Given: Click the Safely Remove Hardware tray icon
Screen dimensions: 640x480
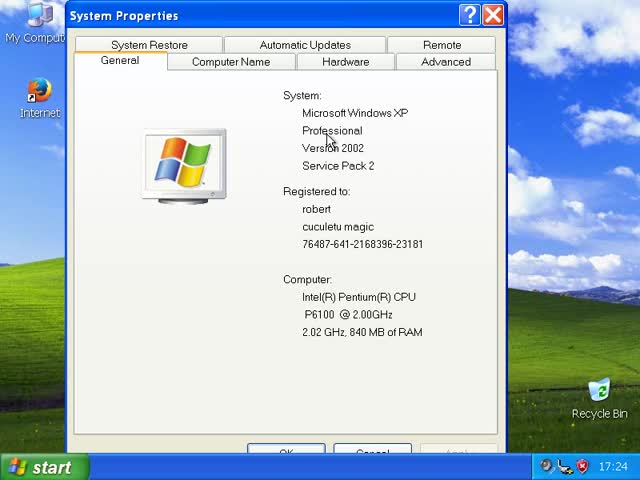Looking at the screenshot, I should click(x=565, y=467).
